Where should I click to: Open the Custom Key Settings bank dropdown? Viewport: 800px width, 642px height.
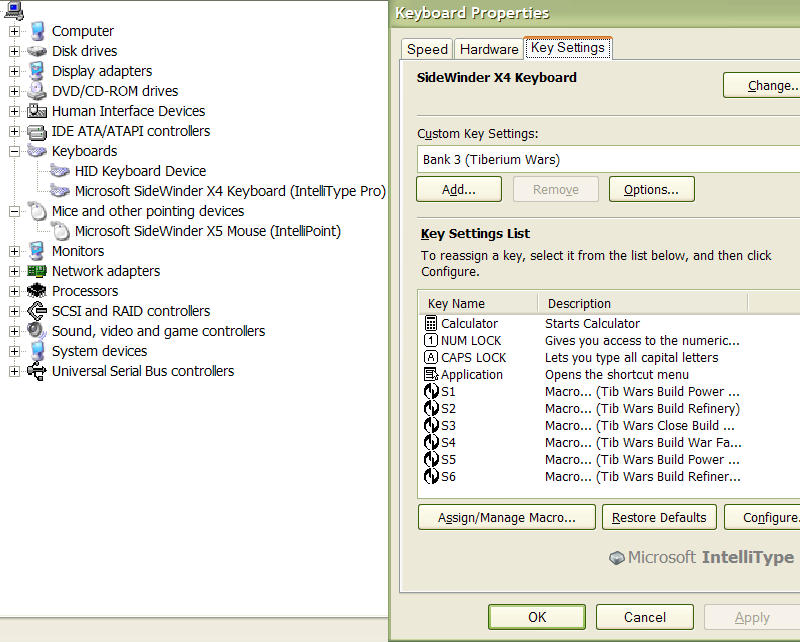pos(608,160)
